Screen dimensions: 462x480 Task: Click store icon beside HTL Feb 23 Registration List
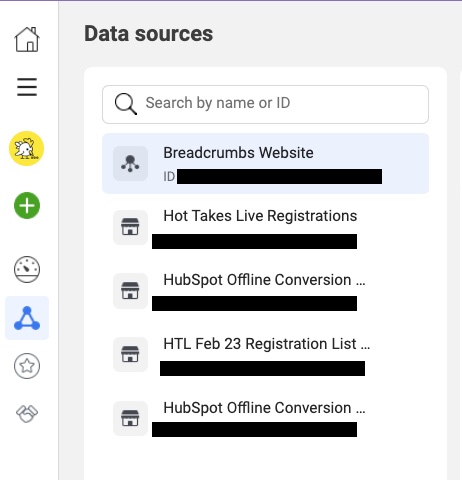click(x=130, y=354)
